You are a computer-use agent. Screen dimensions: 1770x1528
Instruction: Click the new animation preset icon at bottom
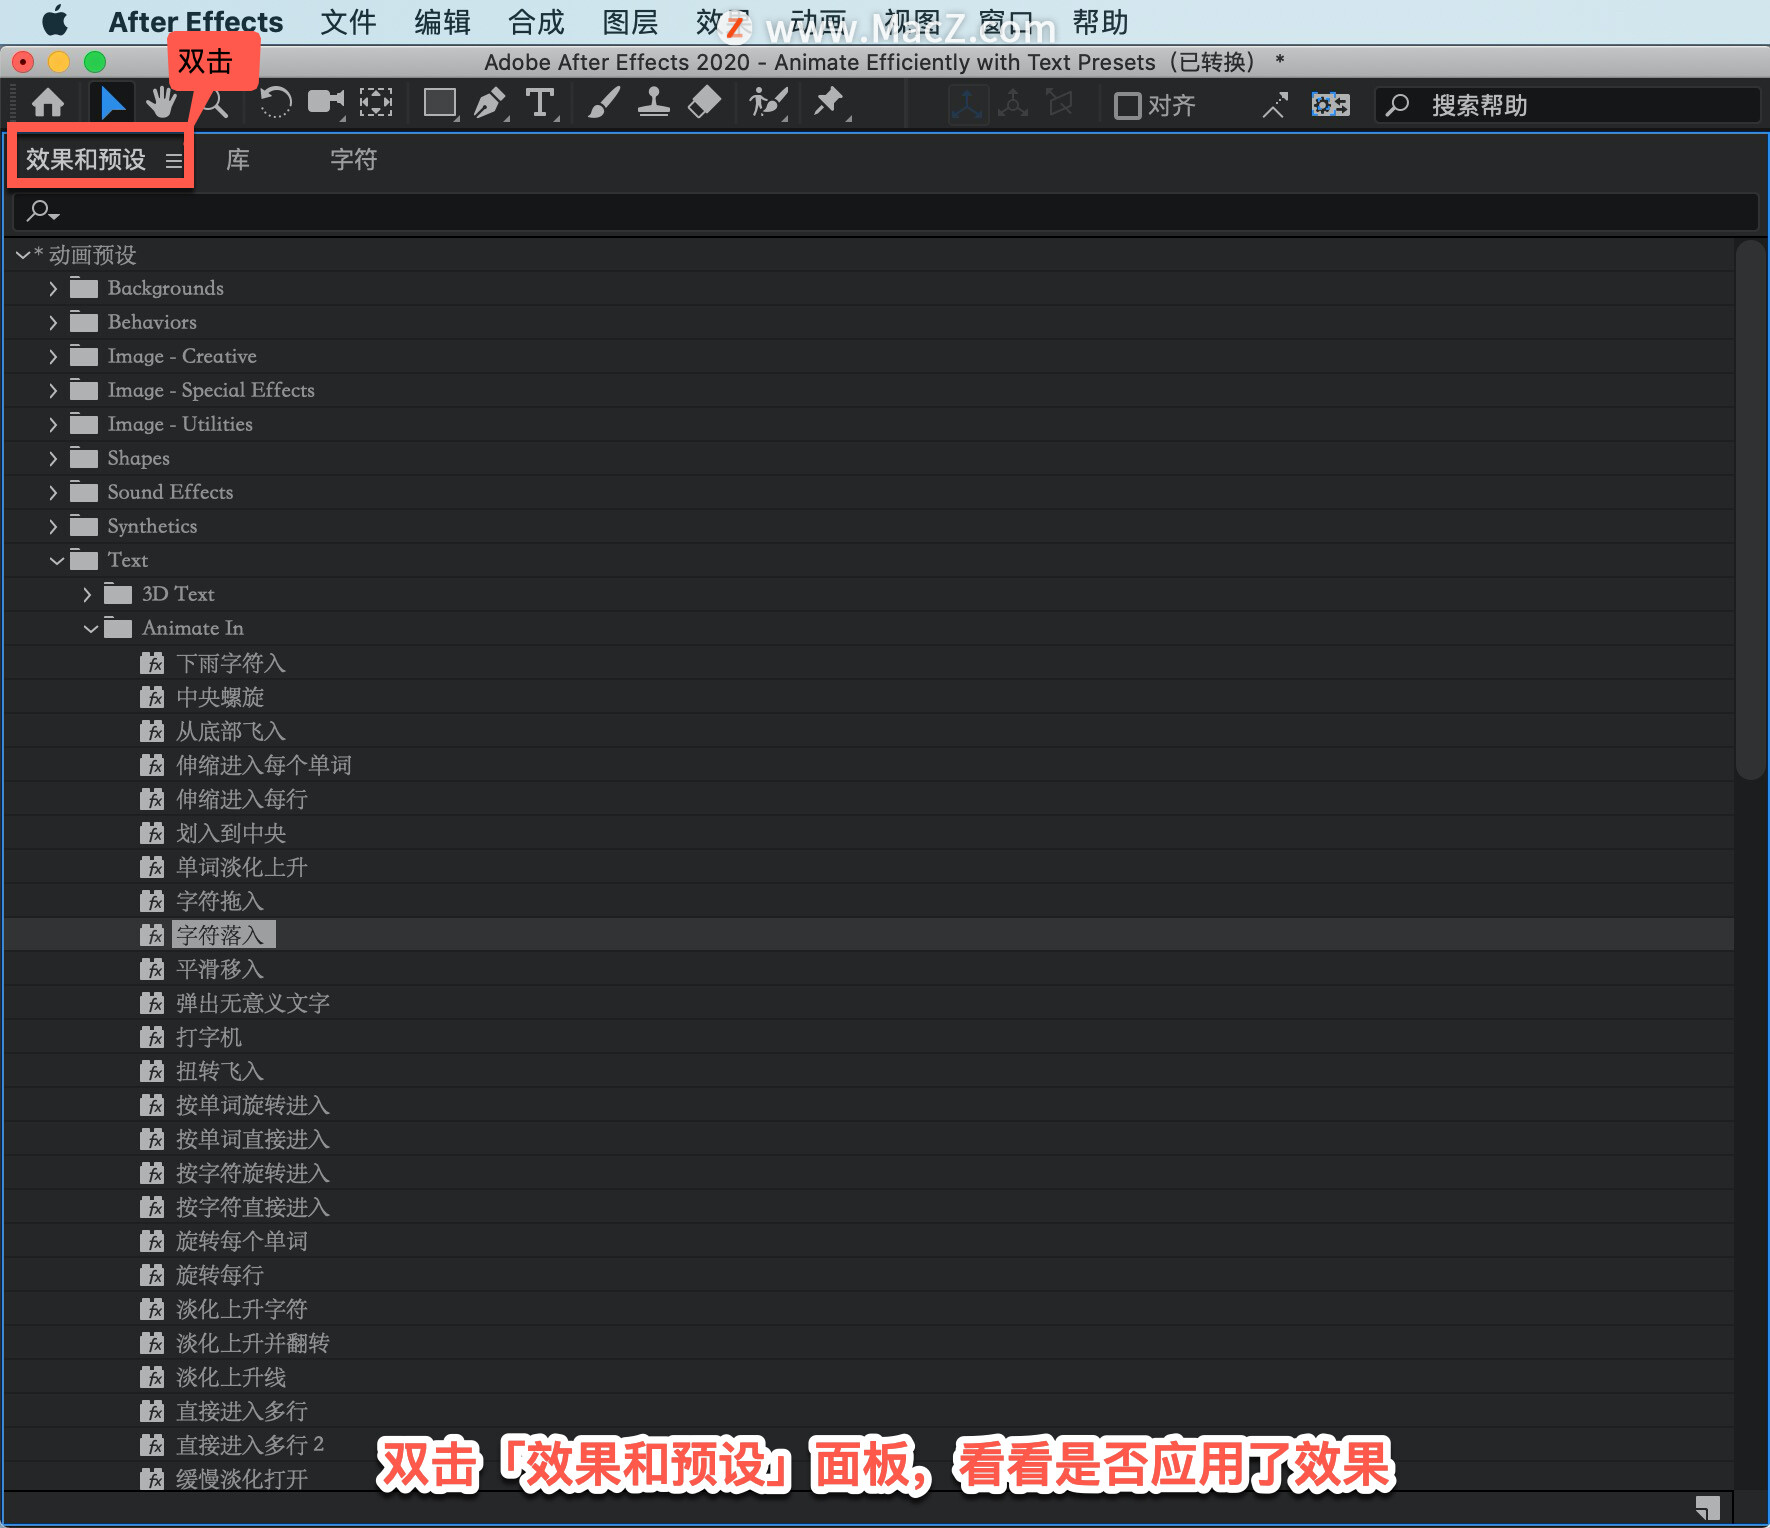(1708, 1507)
